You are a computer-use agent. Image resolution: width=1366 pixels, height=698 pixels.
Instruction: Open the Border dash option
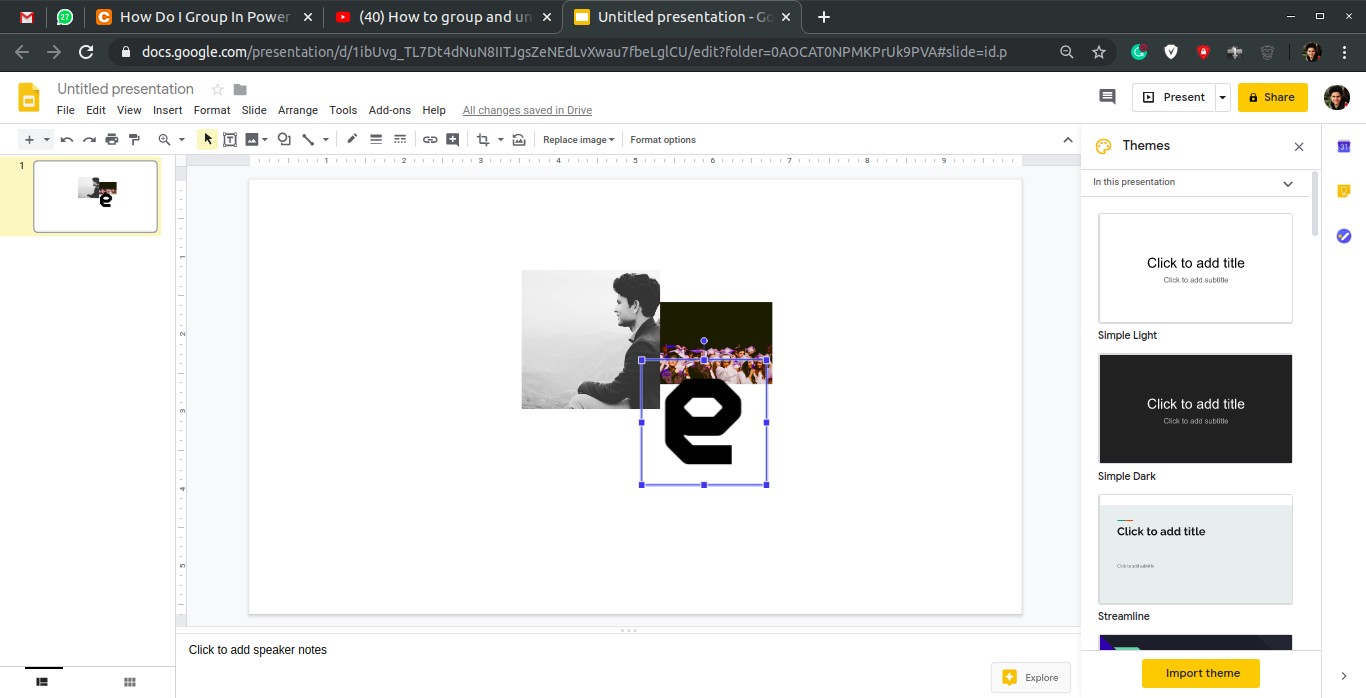coord(400,140)
